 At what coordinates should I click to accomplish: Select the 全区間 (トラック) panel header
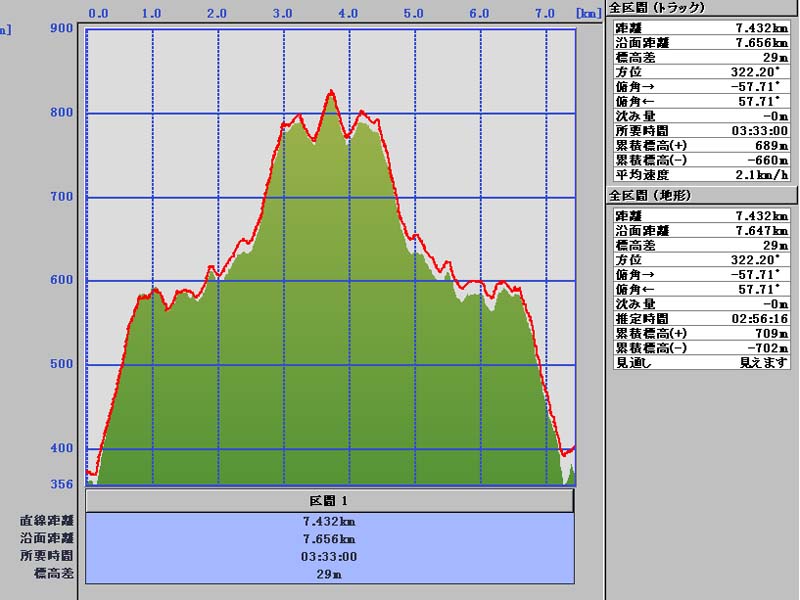[657, 7]
